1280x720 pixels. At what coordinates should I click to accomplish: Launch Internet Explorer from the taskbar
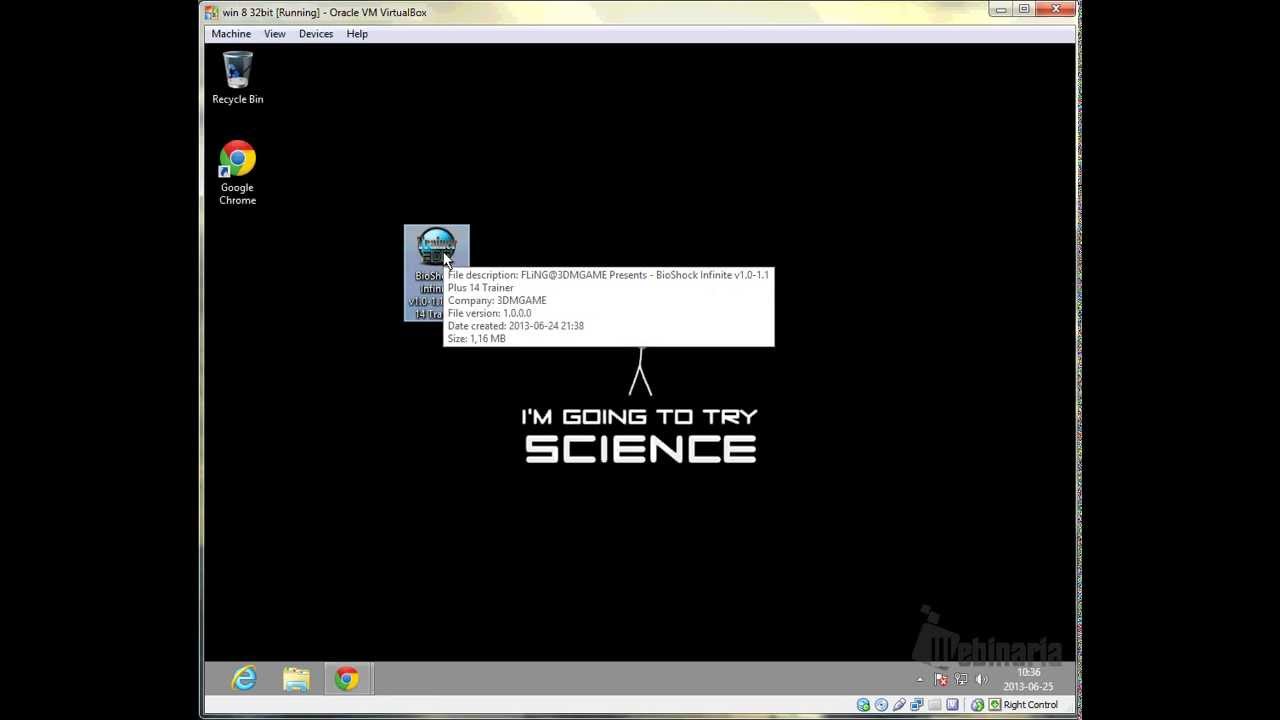pos(244,679)
